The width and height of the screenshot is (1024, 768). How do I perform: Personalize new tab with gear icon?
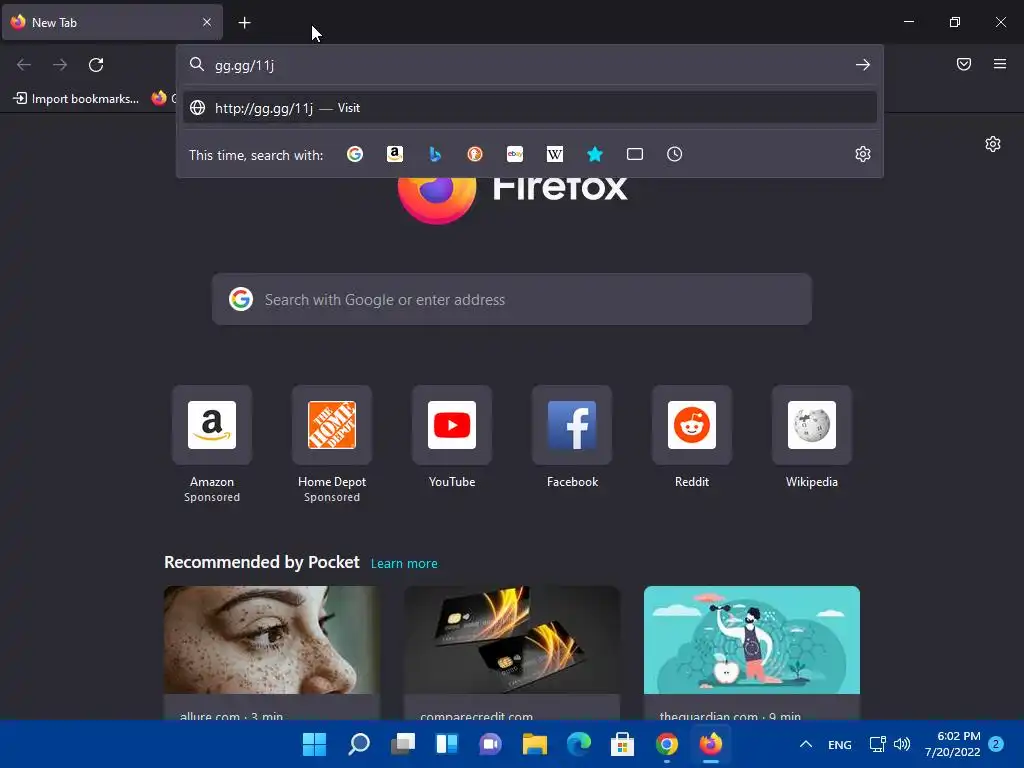coord(993,144)
